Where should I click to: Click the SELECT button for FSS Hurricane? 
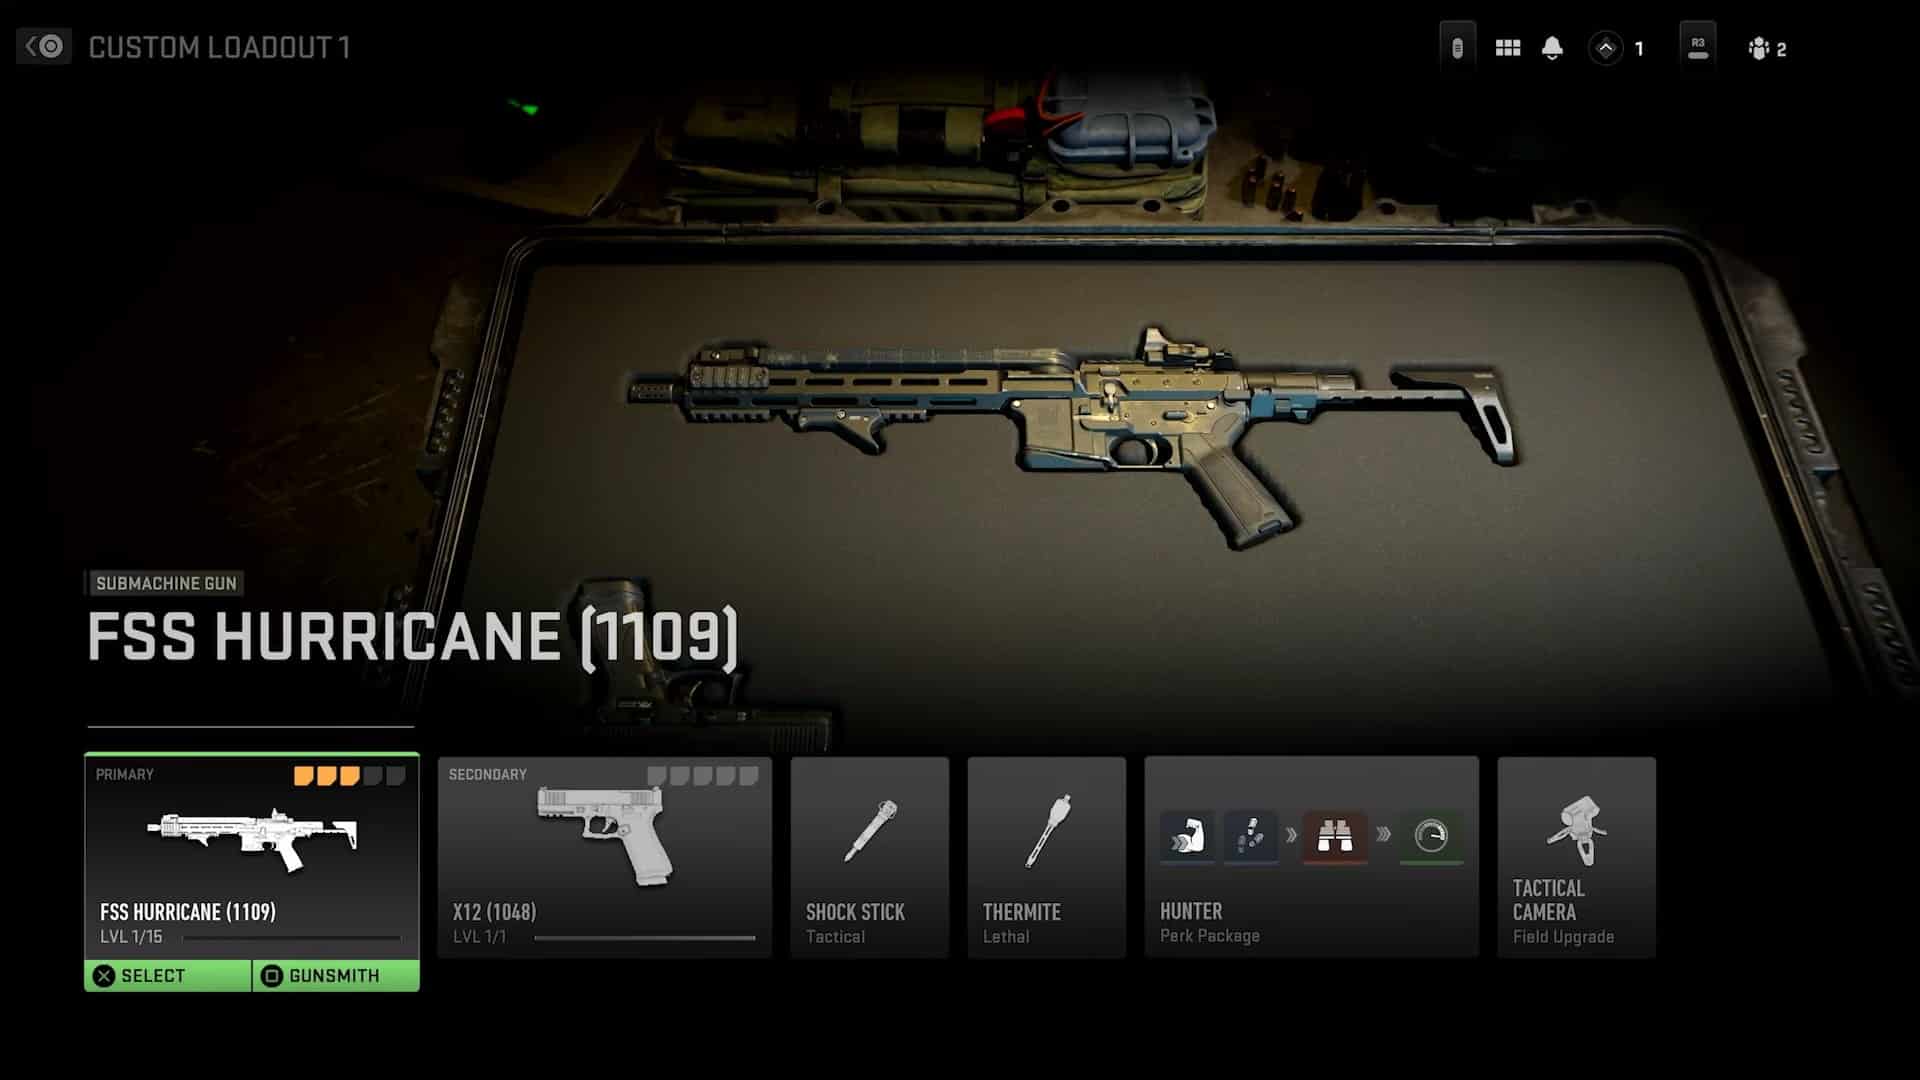coord(169,975)
